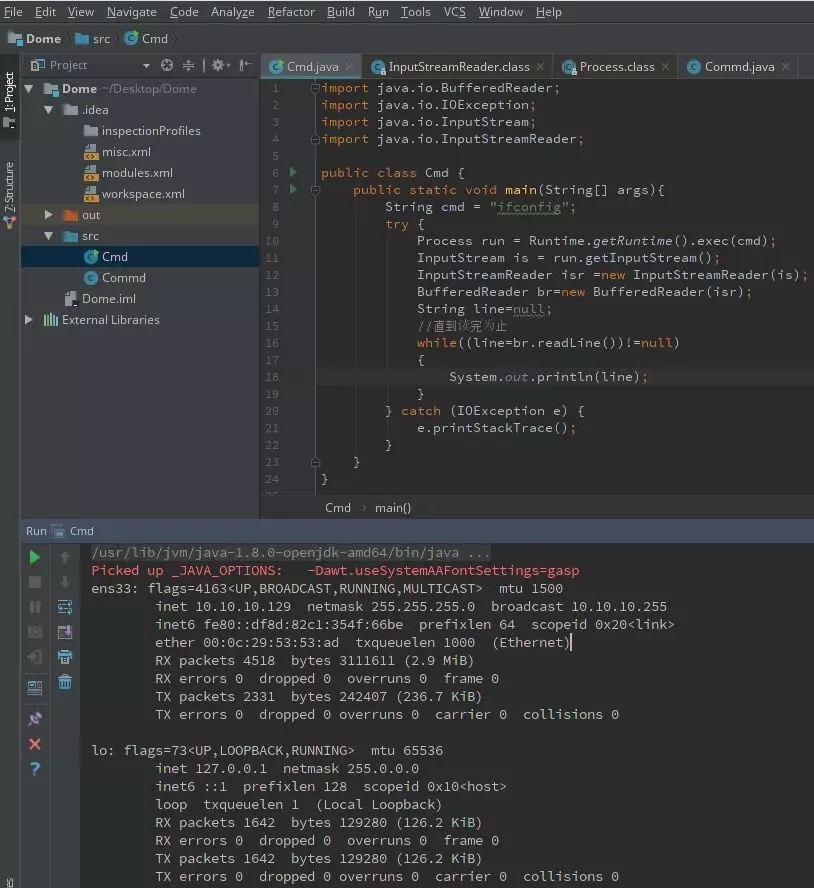Image resolution: width=814 pixels, height=888 pixels.
Task: Place cursor on System.out.println line
Action: [548, 377]
